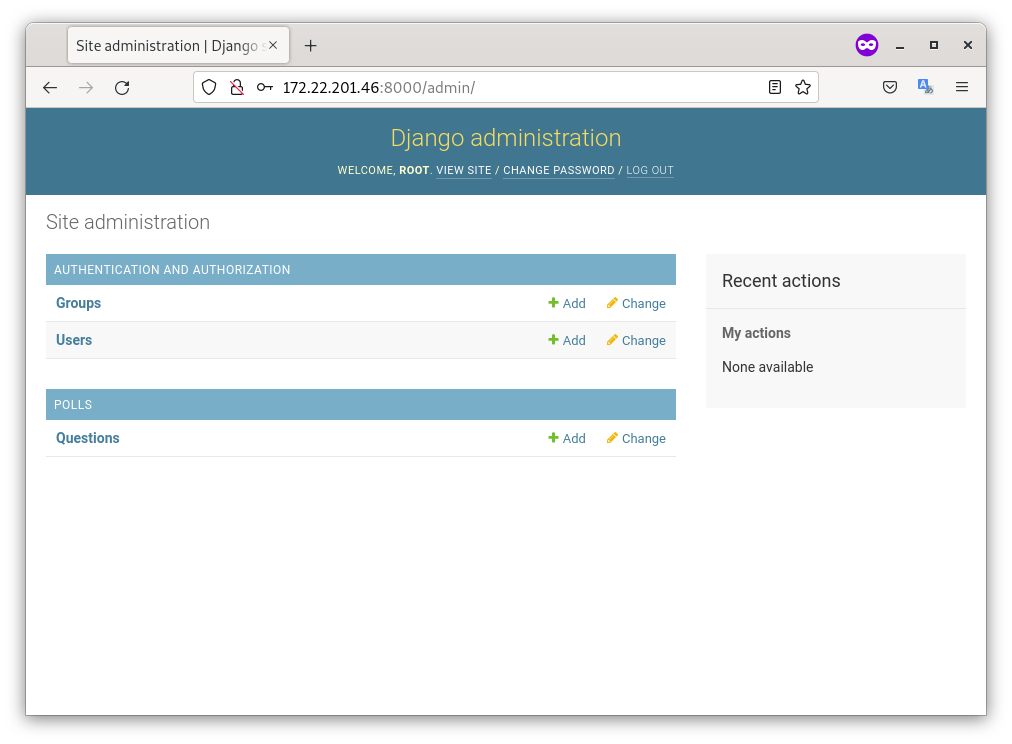Toggle reader view icon in address bar

point(775,88)
